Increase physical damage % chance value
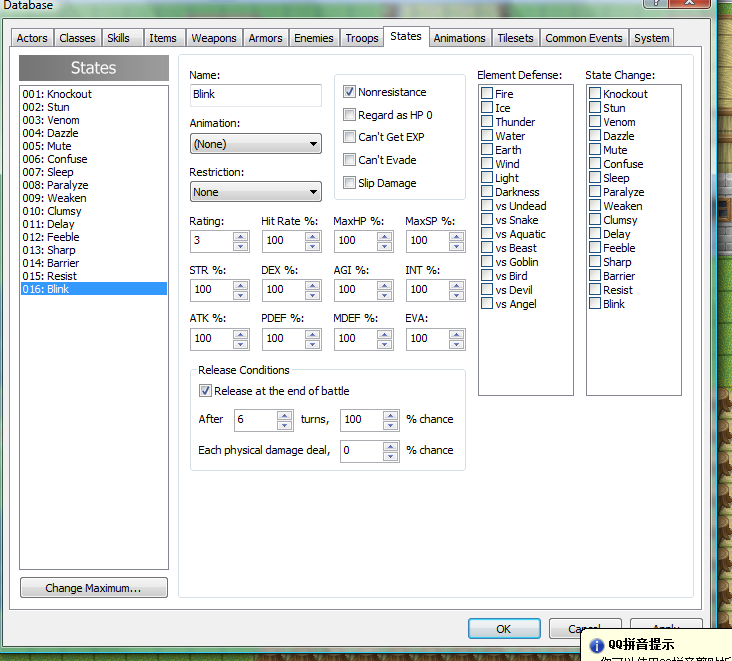 point(390,446)
